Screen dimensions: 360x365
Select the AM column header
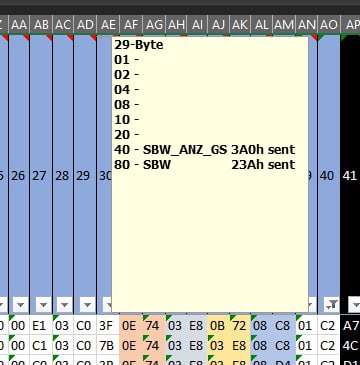[284, 25]
